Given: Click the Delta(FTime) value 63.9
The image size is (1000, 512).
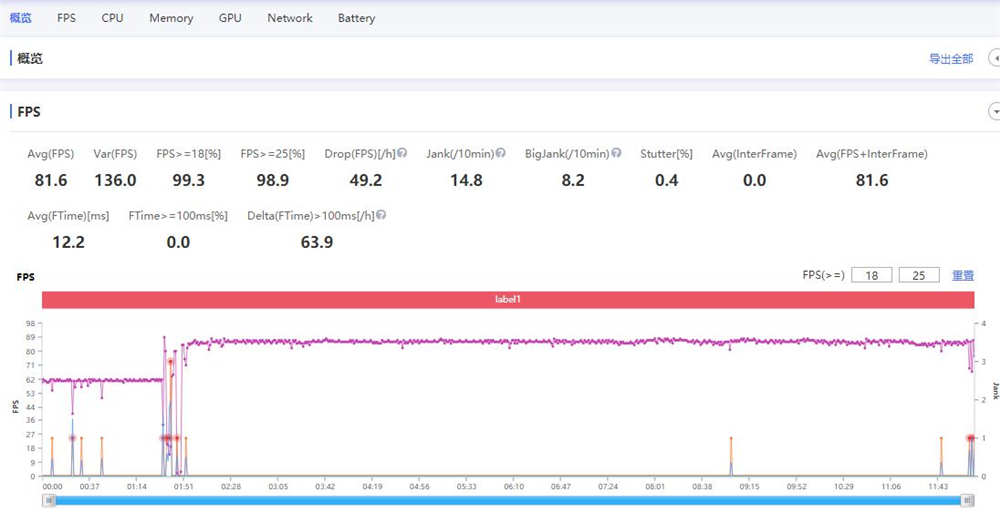Looking at the screenshot, I should [x=317, y=242].
